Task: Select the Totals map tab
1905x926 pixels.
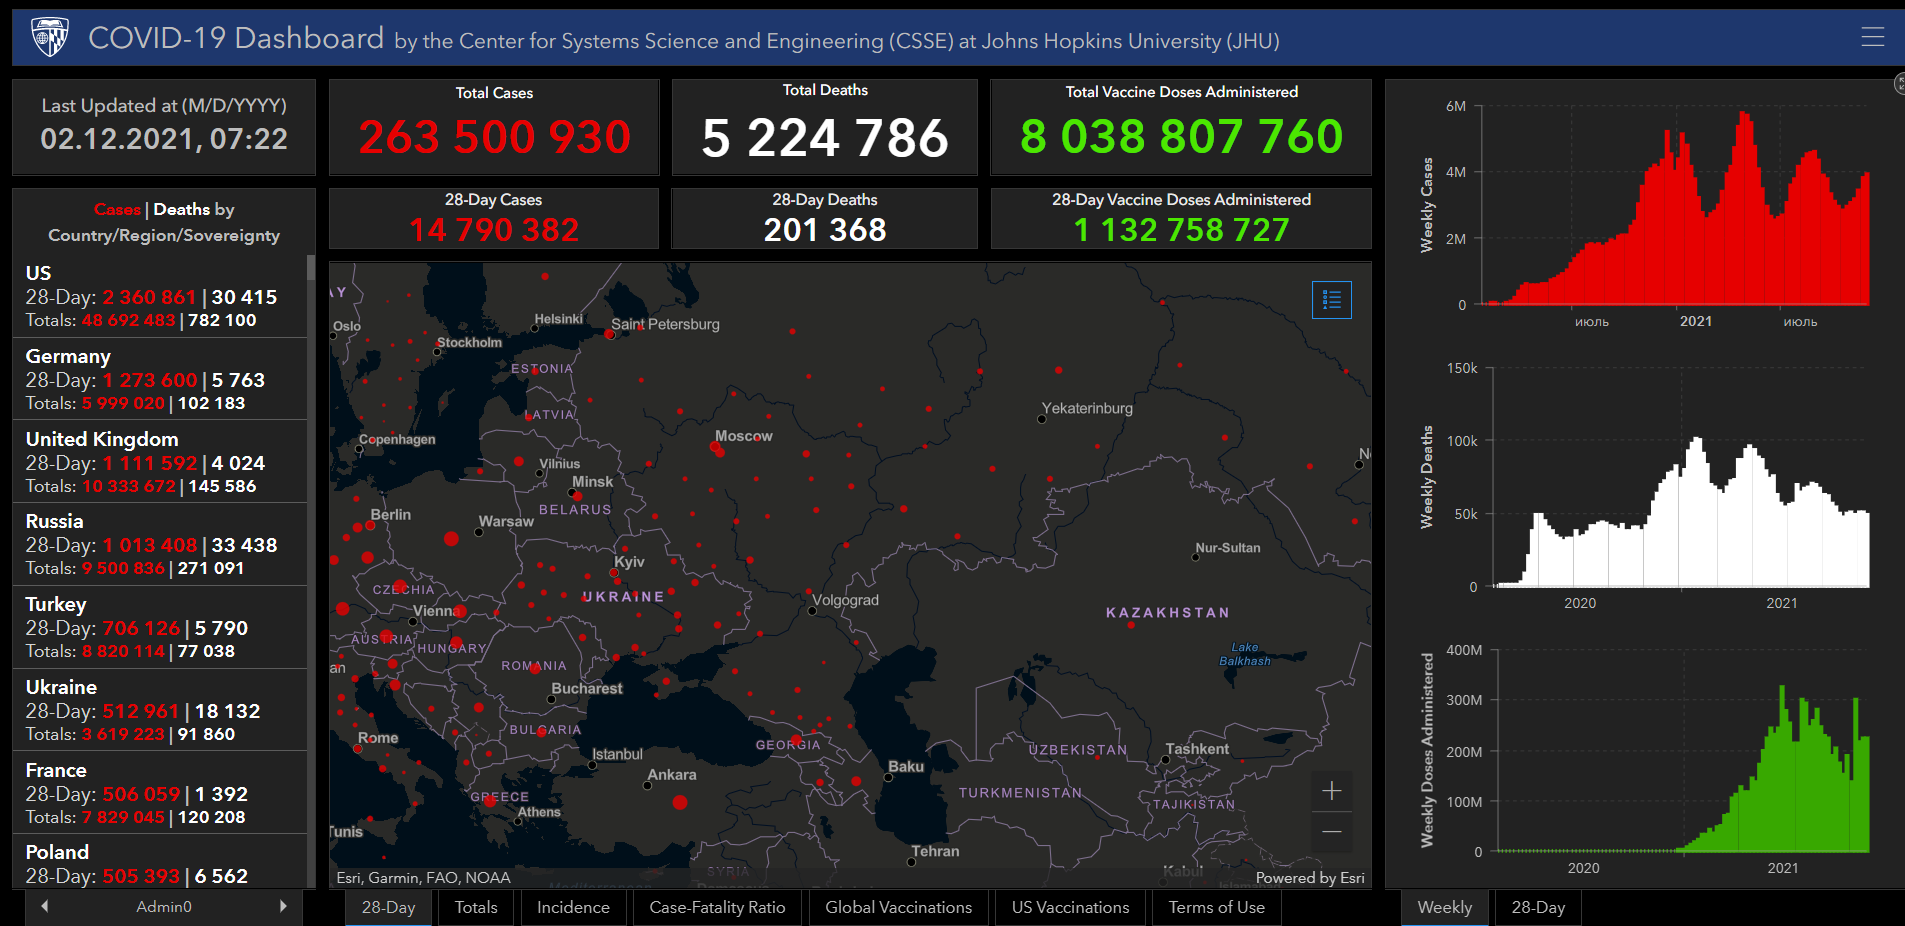Action: coord(476,907)
